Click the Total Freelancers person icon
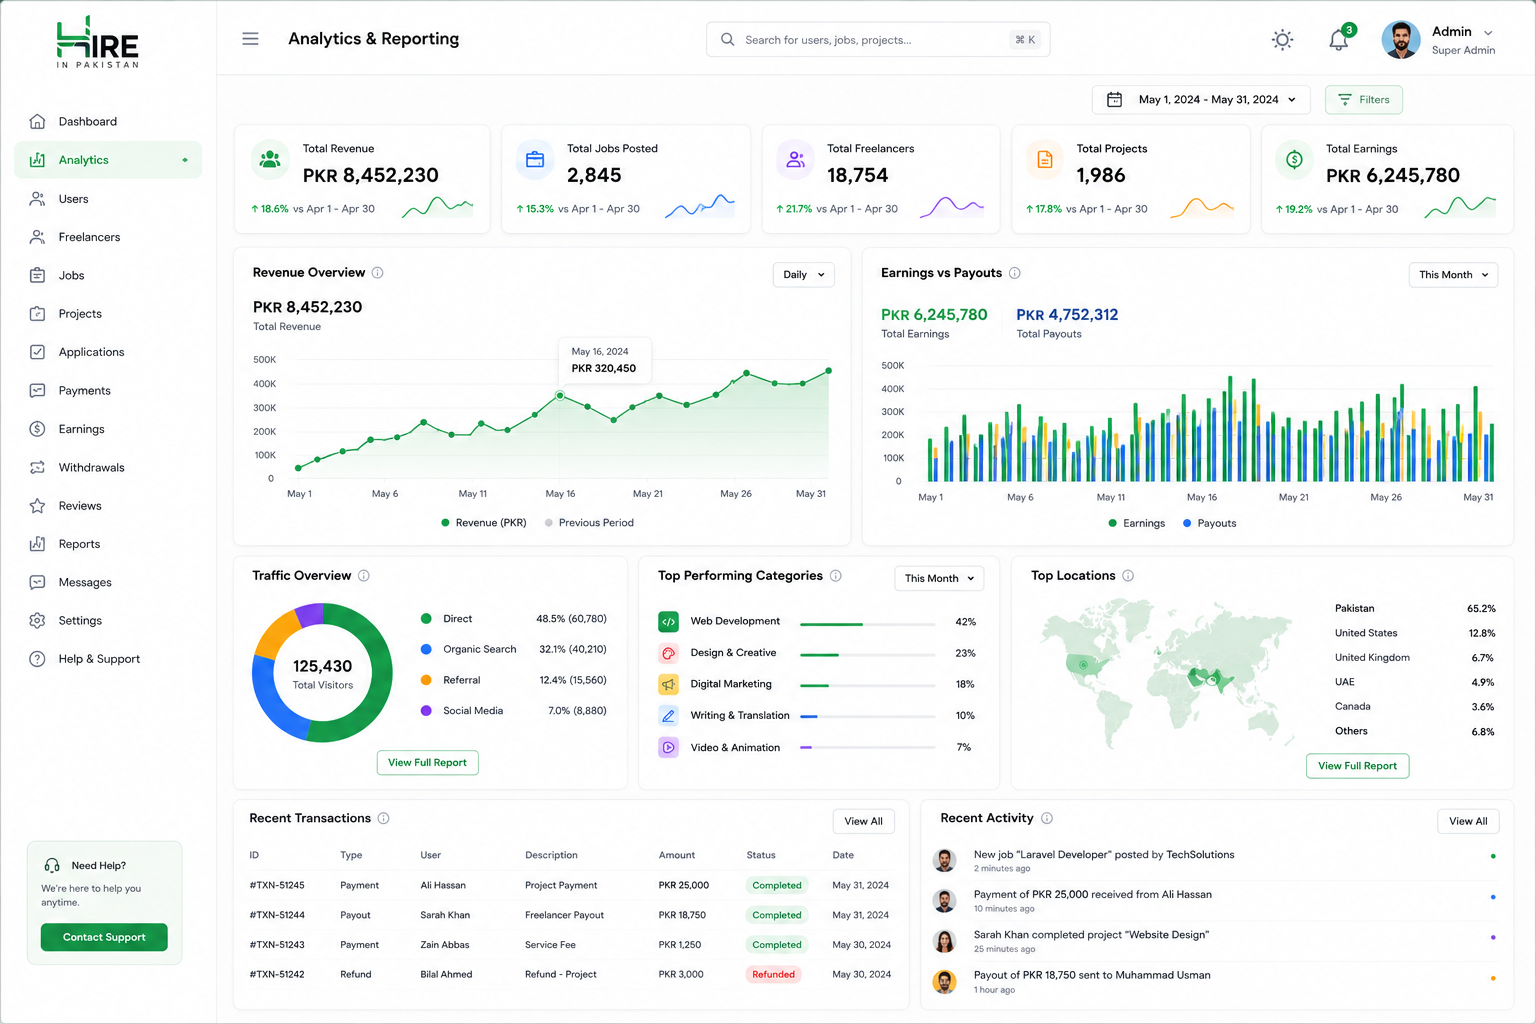Screen dimensions: 1536x1024 pos(795,159)
